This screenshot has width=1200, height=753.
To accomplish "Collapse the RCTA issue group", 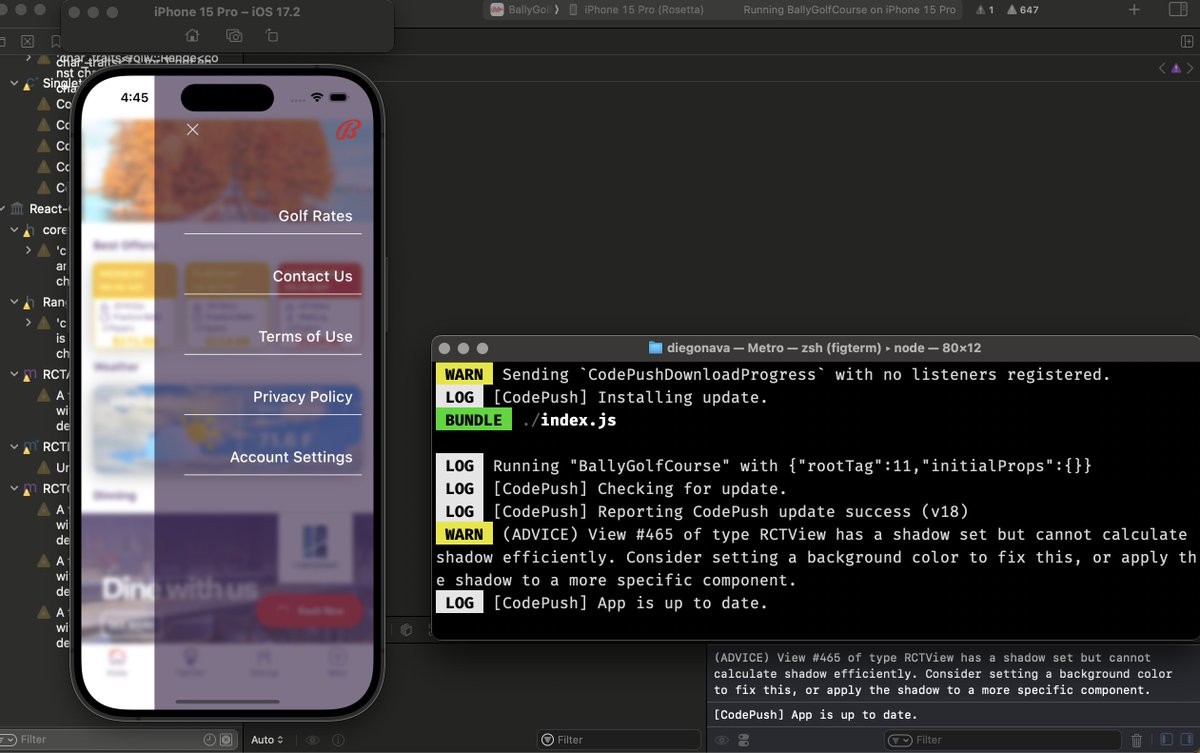I will [14, 375].
